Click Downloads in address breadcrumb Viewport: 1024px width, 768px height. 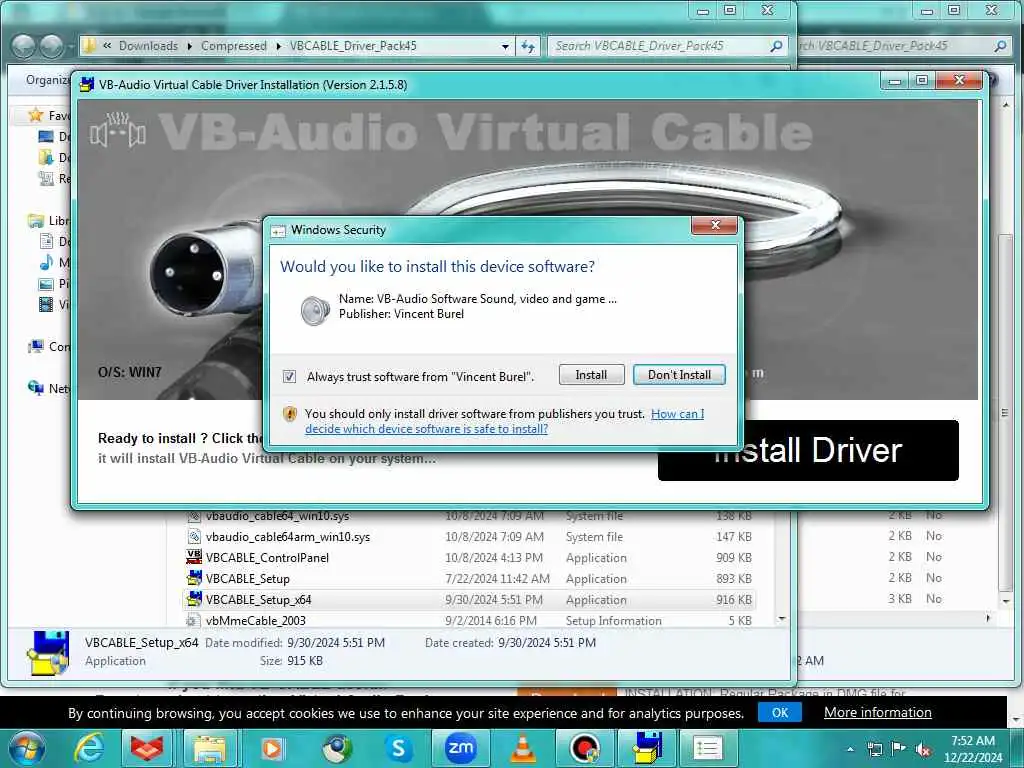point(148,46)
